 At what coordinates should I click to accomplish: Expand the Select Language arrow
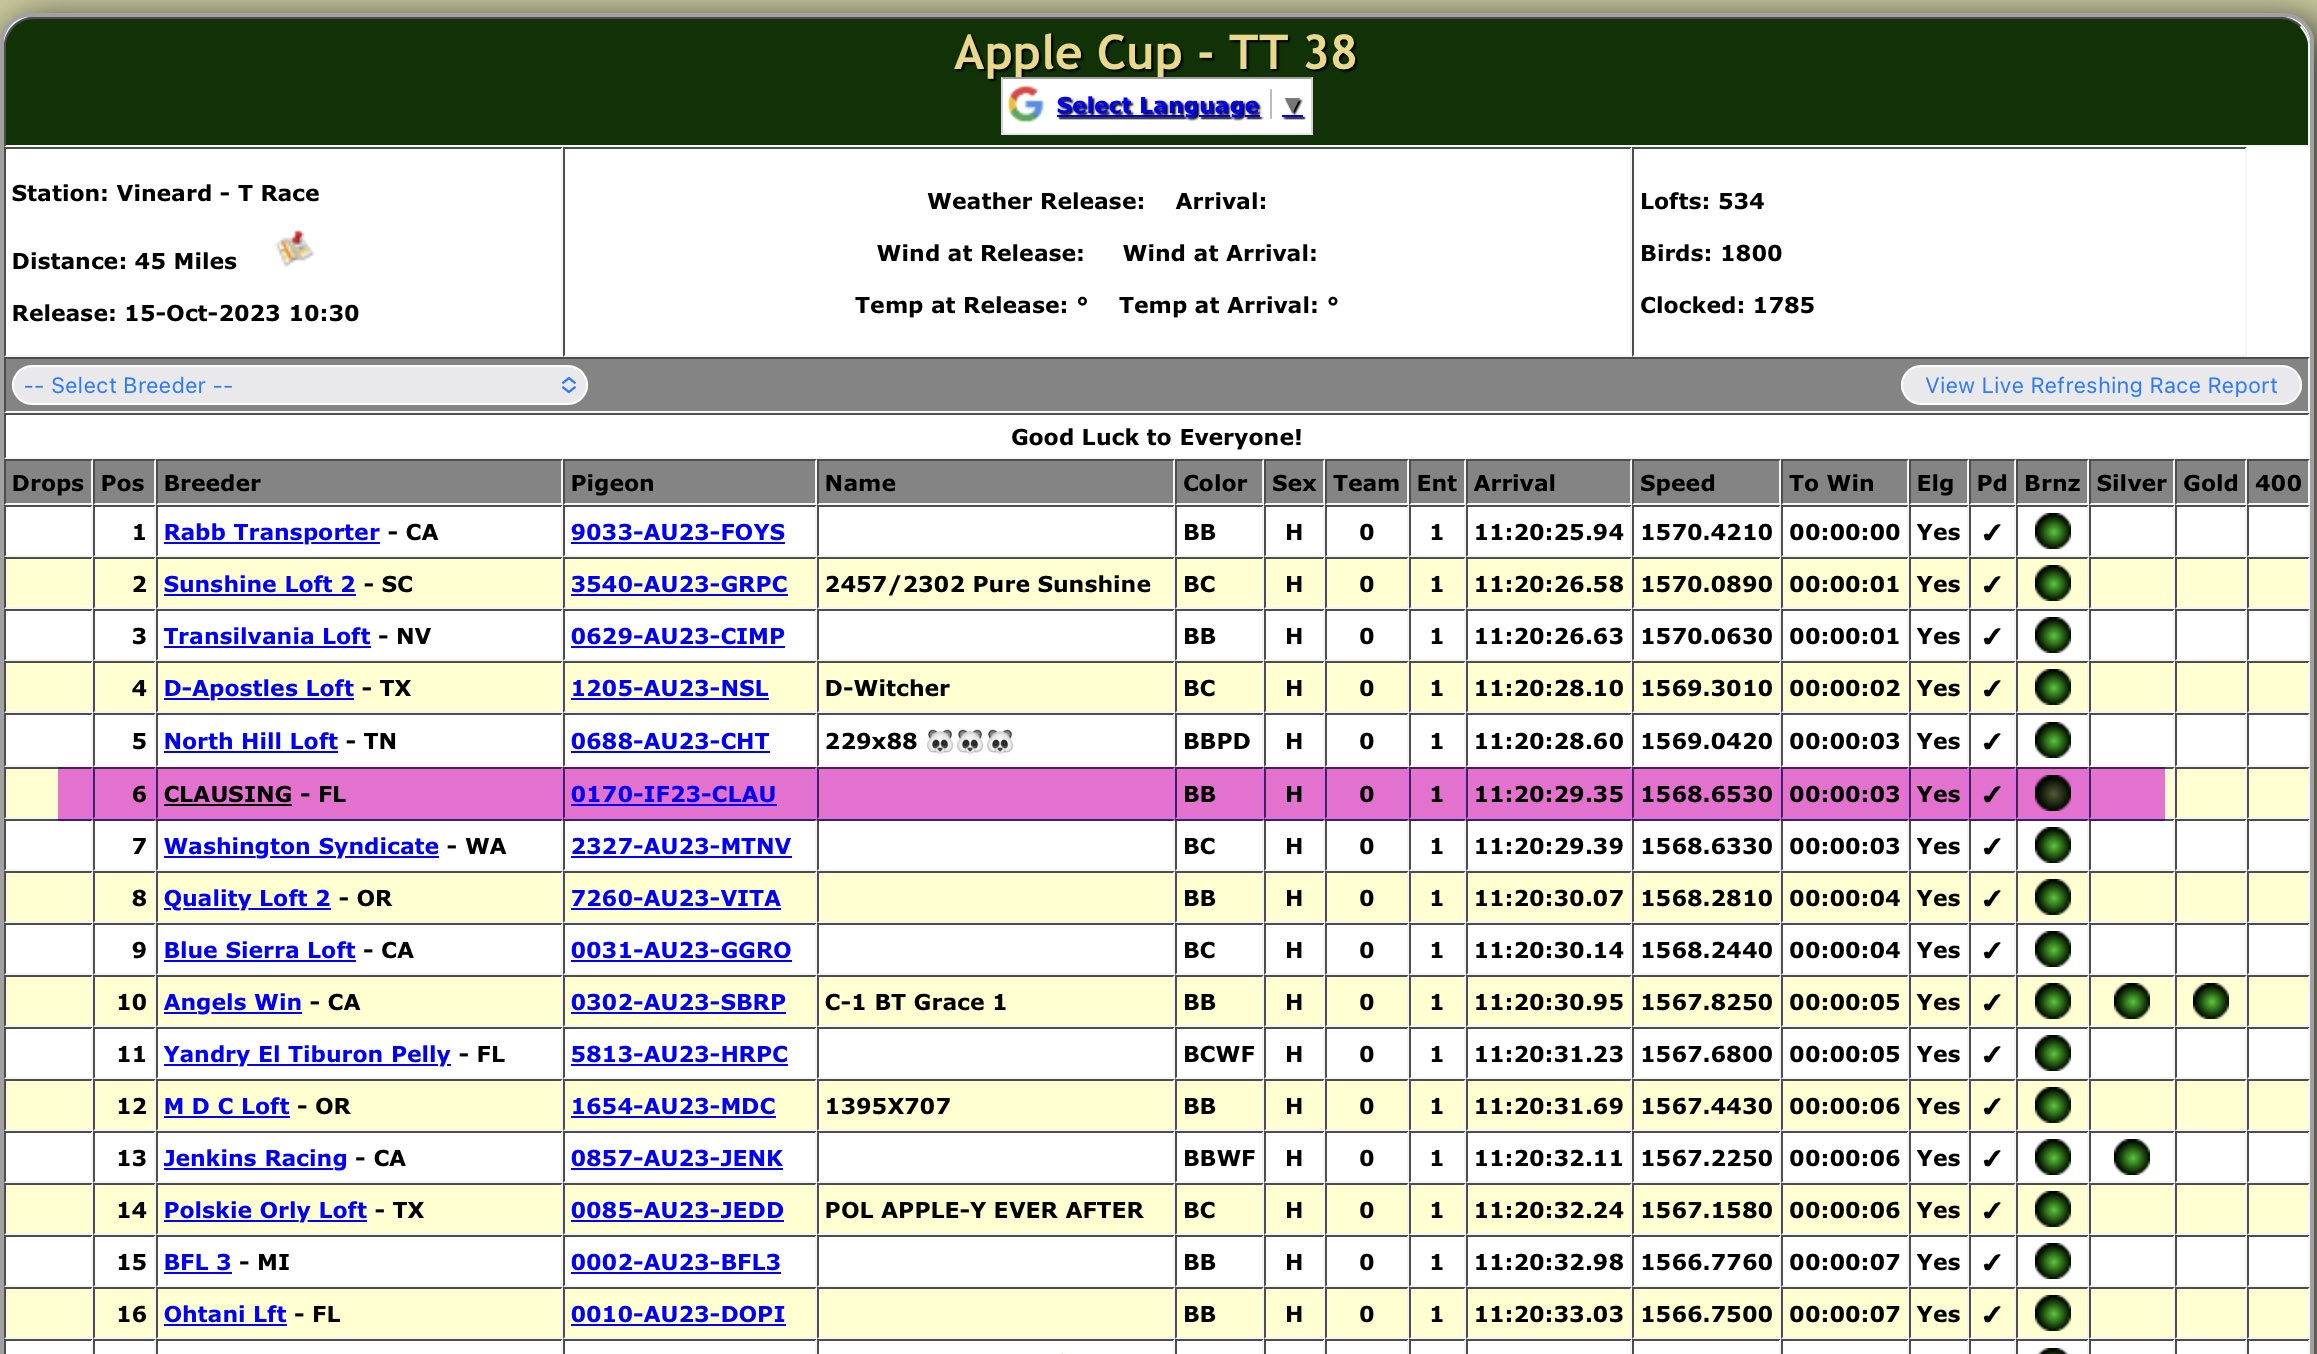pos(1293,106)
